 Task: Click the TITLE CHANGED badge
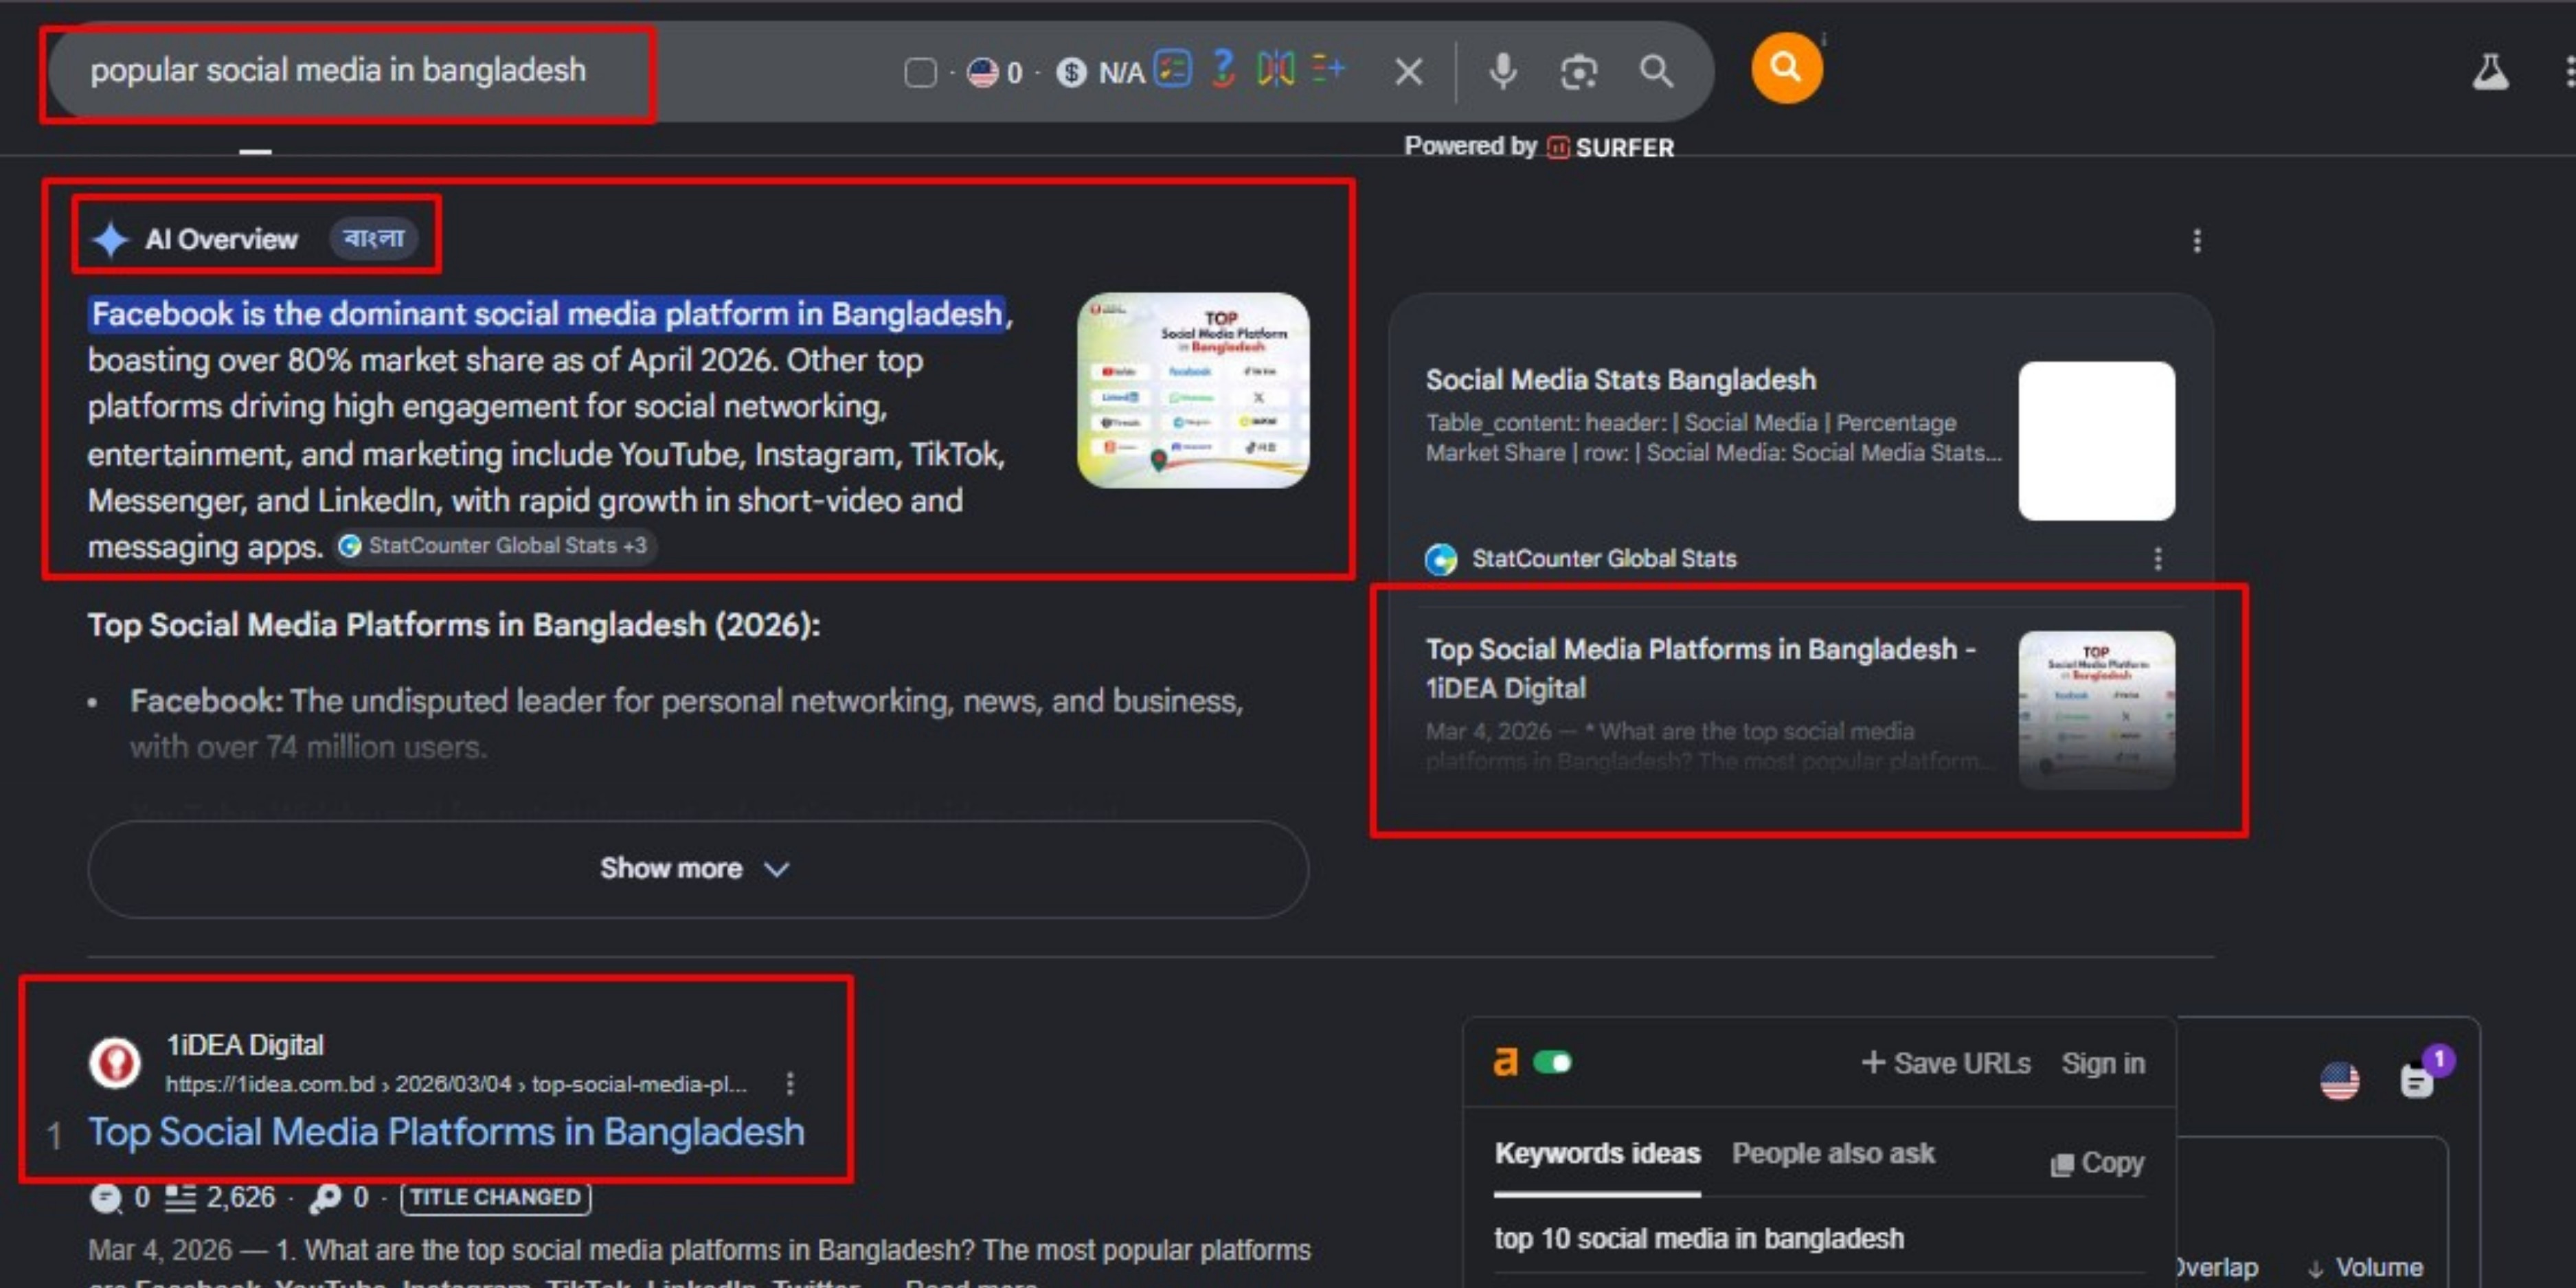(495, 1197)
